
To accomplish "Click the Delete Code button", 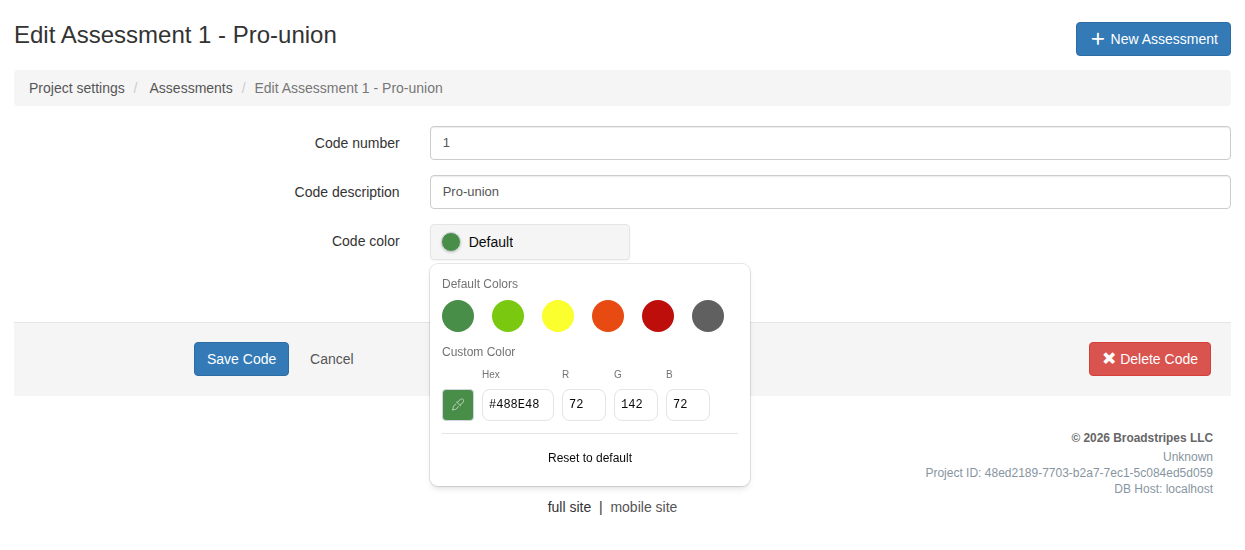I will click(x=1150, y=359).
